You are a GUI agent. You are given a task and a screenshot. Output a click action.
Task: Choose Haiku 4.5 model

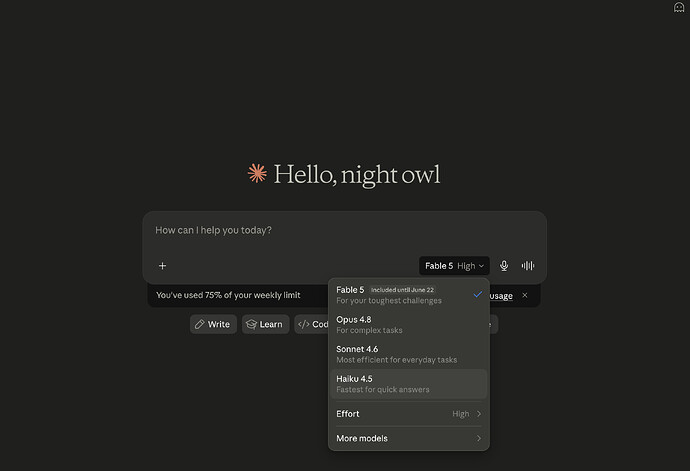pyautogui.click(x=409, y=384)
